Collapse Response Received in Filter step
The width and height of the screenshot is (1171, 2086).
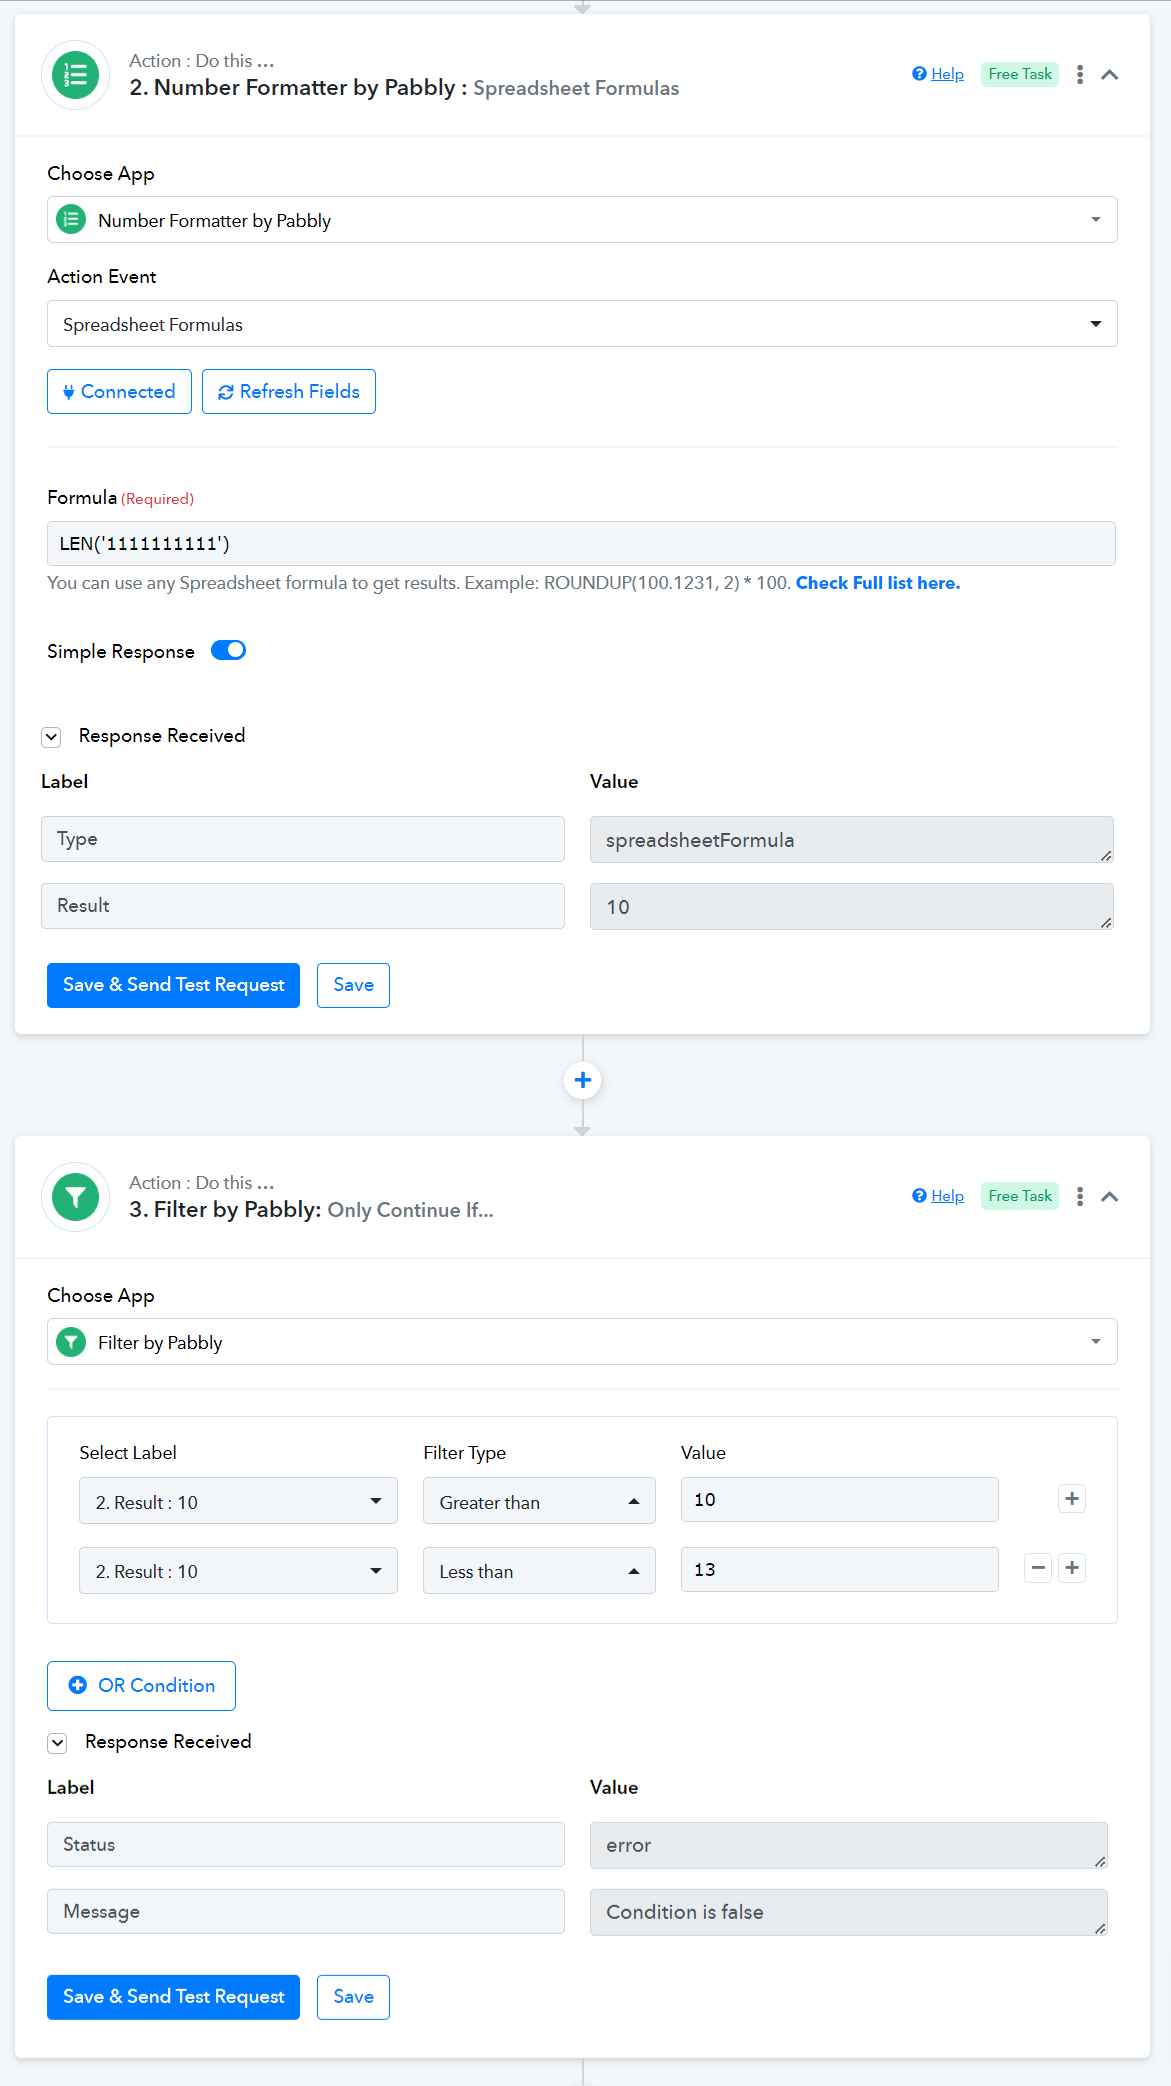(58, 1743)
